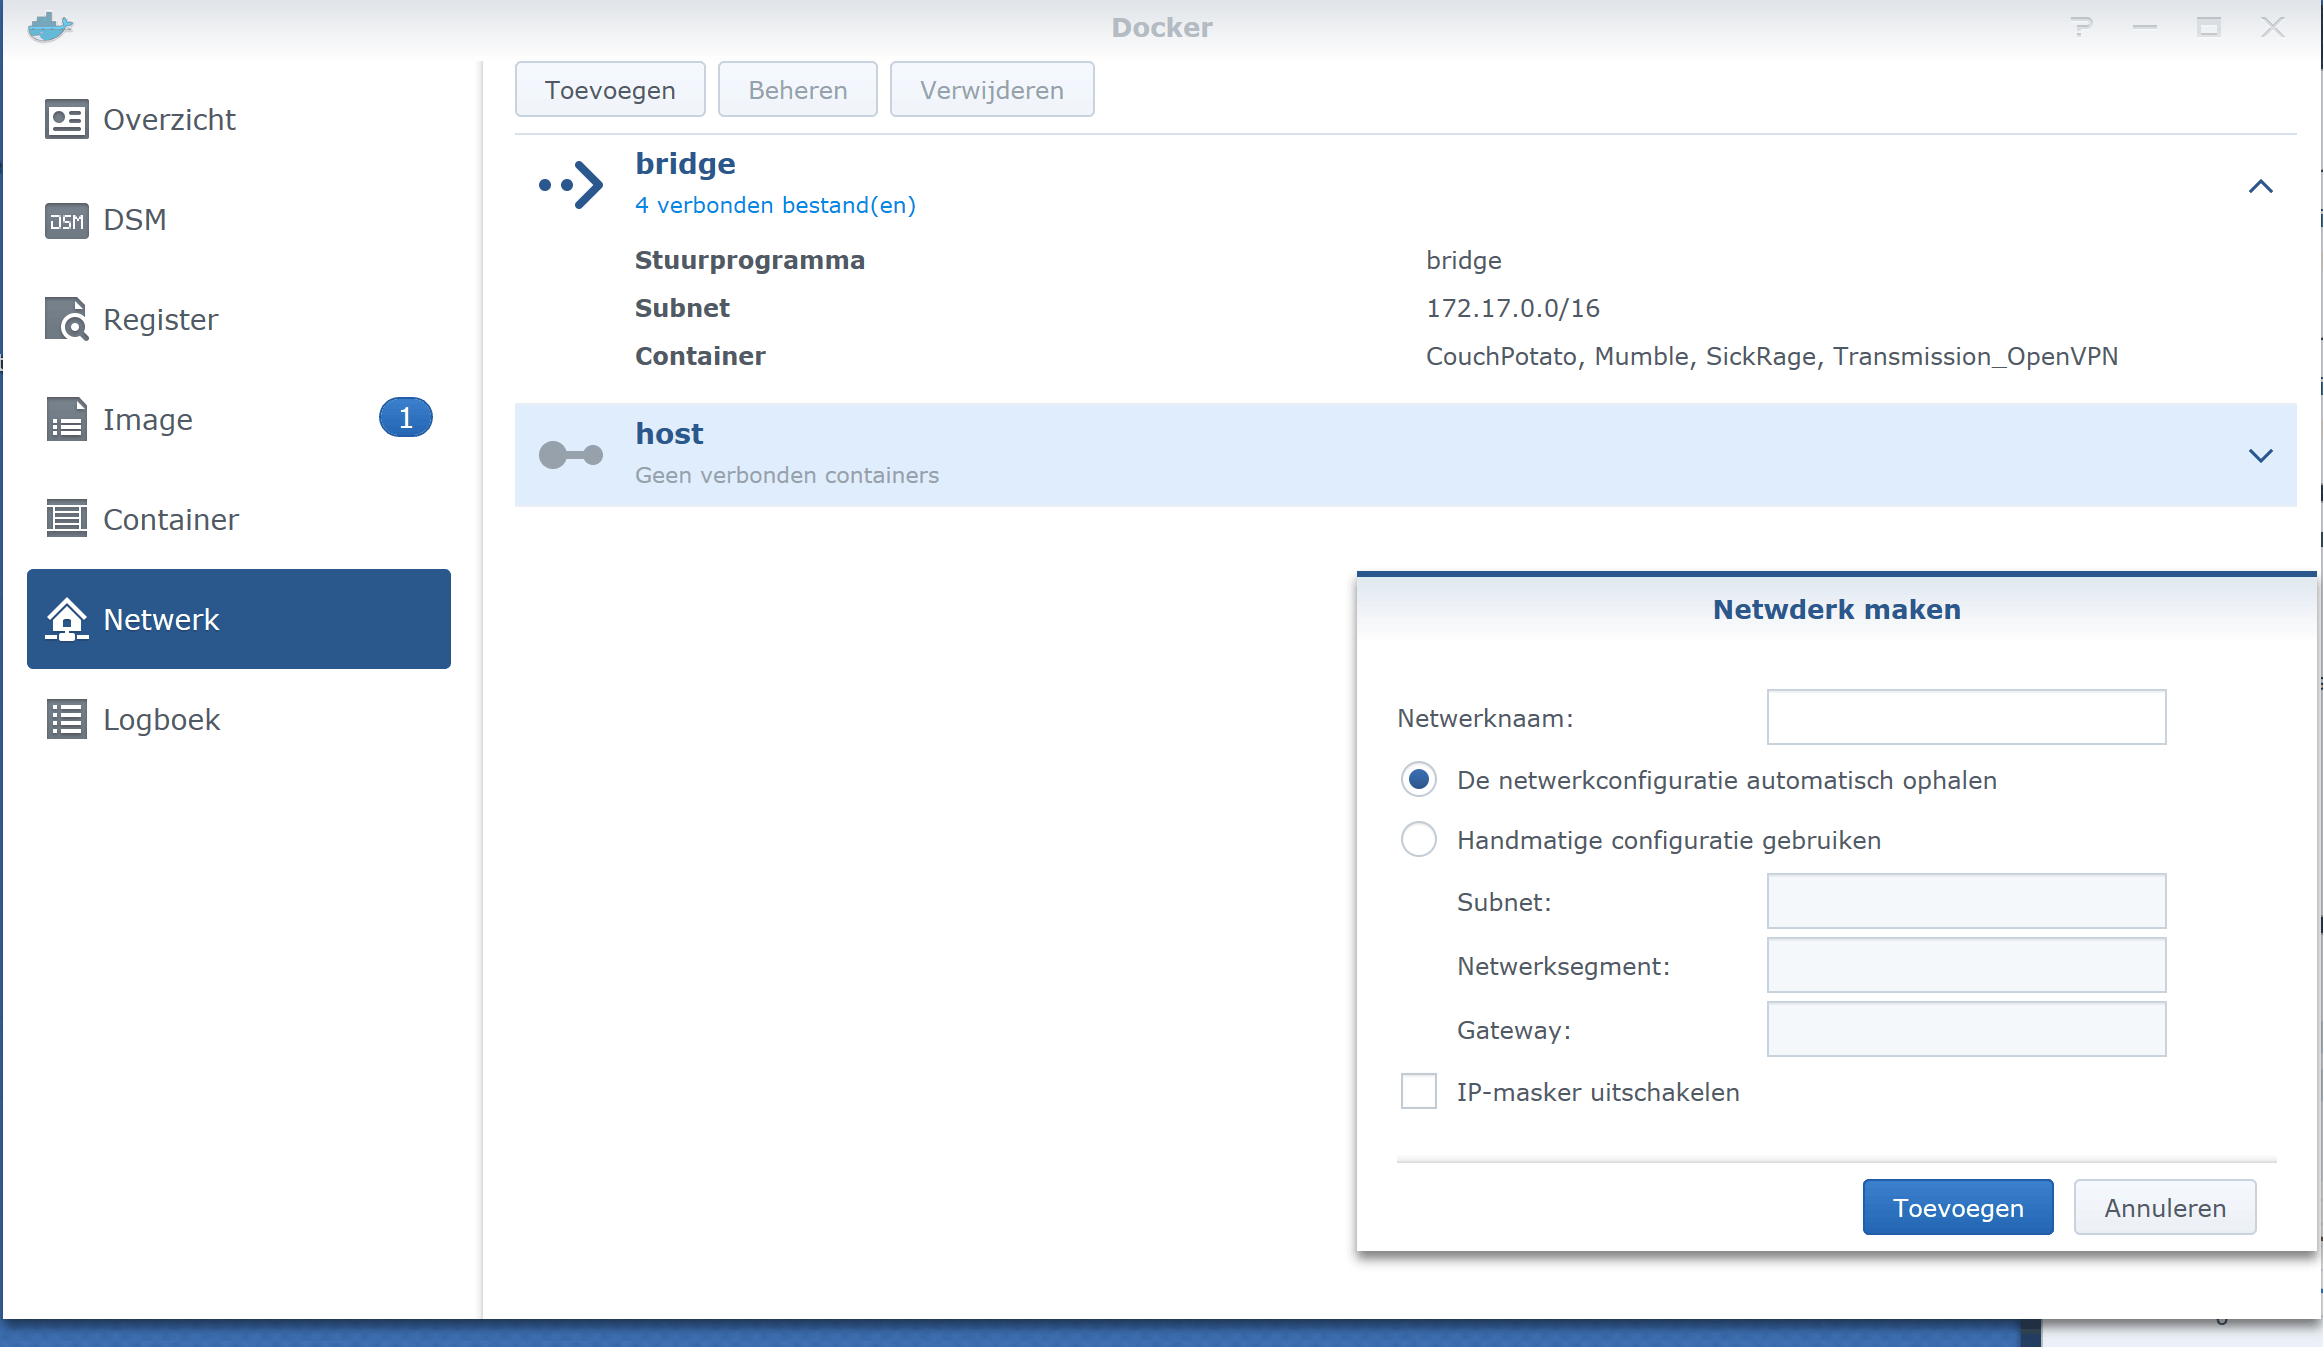Image resolution: width=2323 pixels, height=1347 pixels.
Task: Click the Logboek list icon
Action: coord(66,719)
